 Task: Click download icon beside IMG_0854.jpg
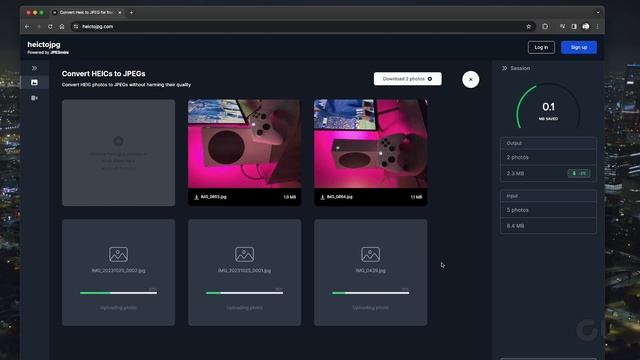(322, 197)
